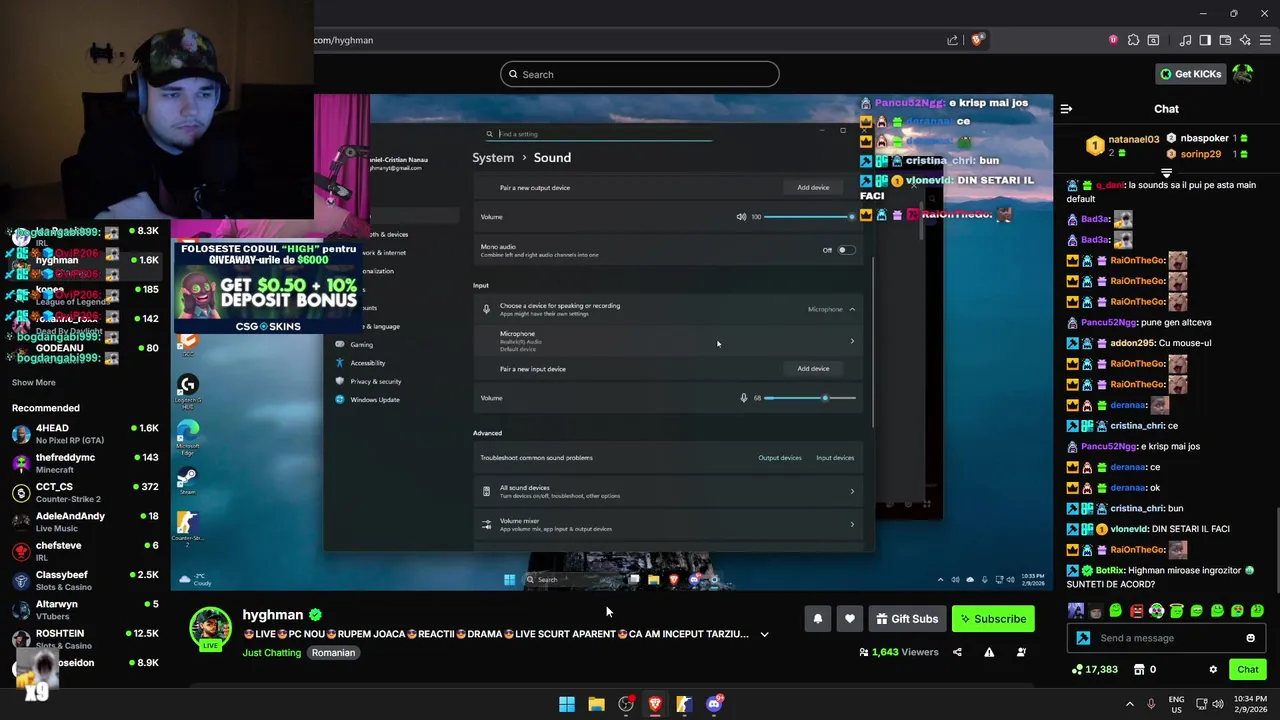Open Windows Start button on taskbar

click(x=567, y=704)
